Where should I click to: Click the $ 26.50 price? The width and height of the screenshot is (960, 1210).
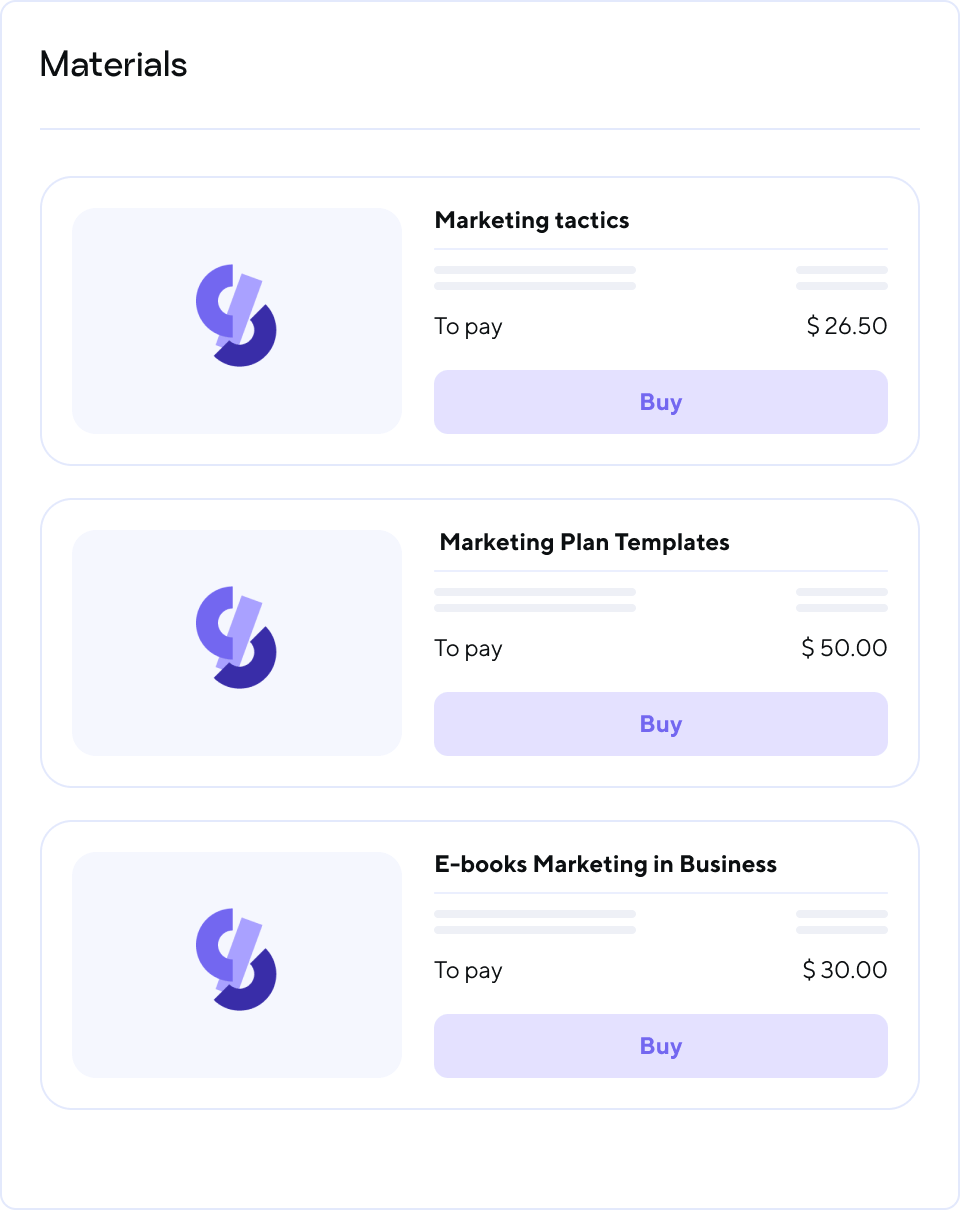pos(846,326)
